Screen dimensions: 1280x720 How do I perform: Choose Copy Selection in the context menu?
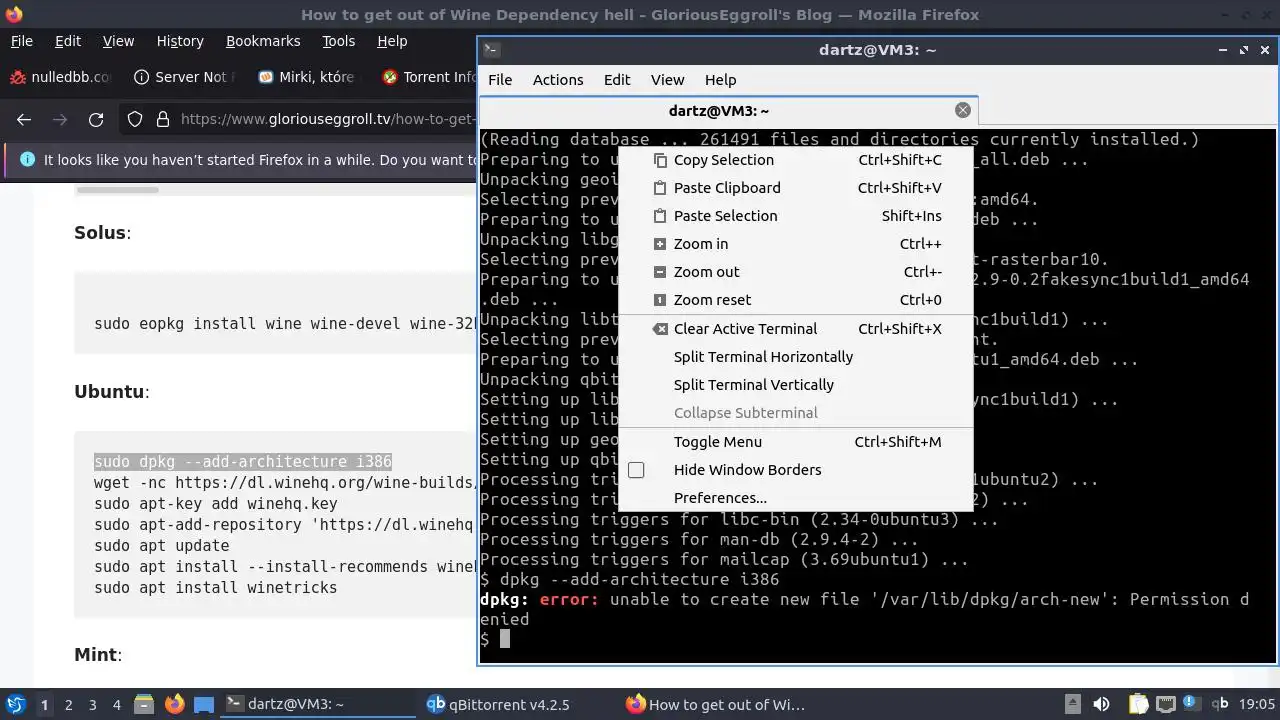pyautogui.click(x=796, y=160)
